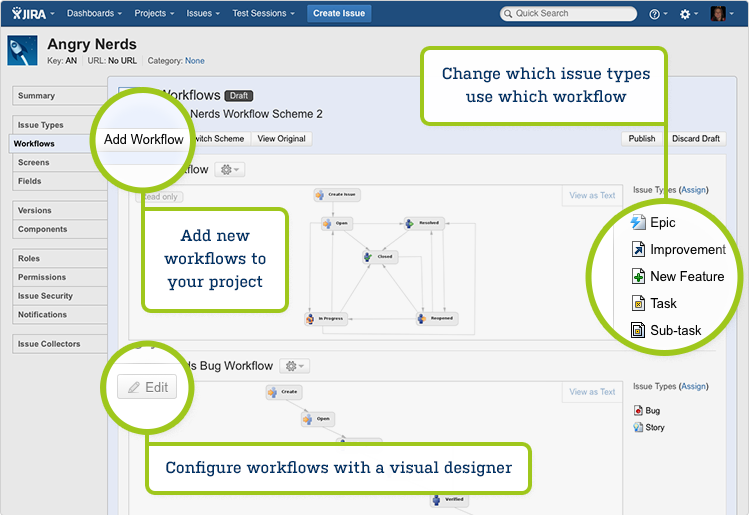Screen dimensions: 749x515
Task: Click the Improvement issue type icon
Action: 638,249
